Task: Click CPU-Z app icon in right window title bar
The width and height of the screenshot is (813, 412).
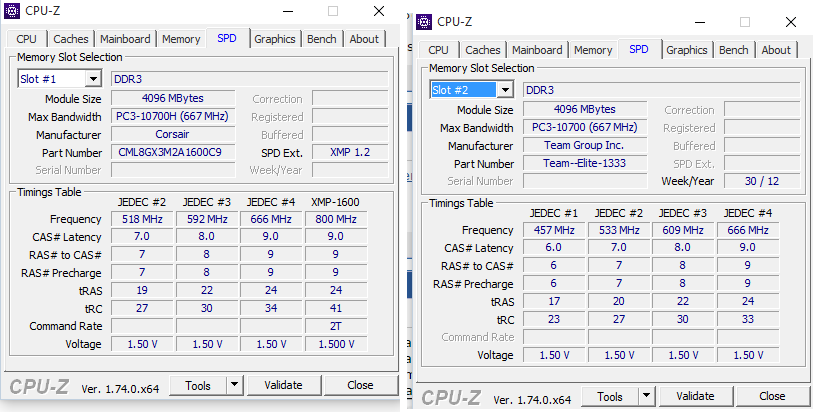Action: (x=424, y=22)
